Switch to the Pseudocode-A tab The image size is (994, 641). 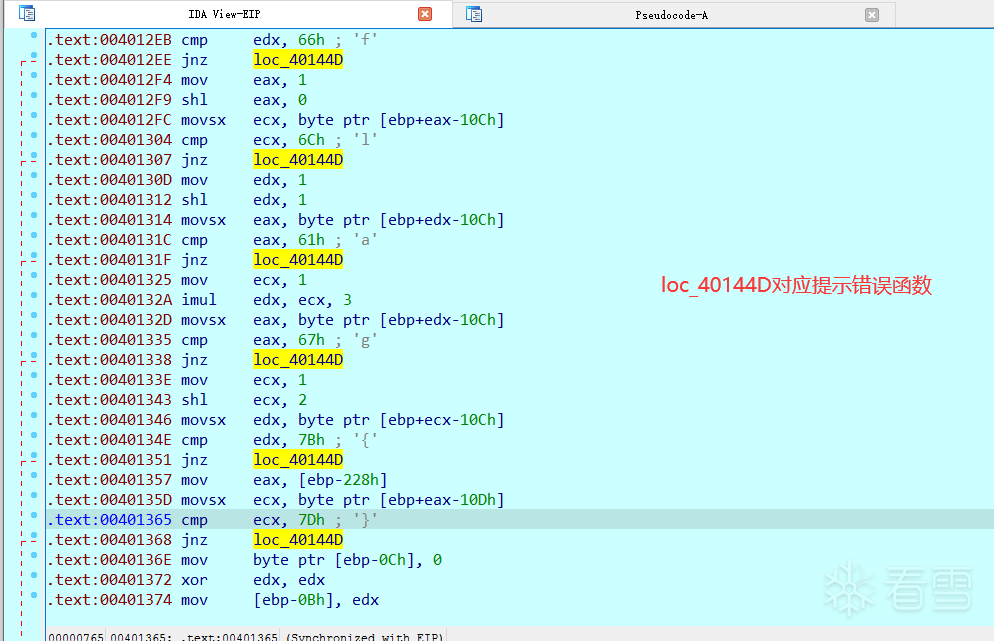tap(671, 15)
